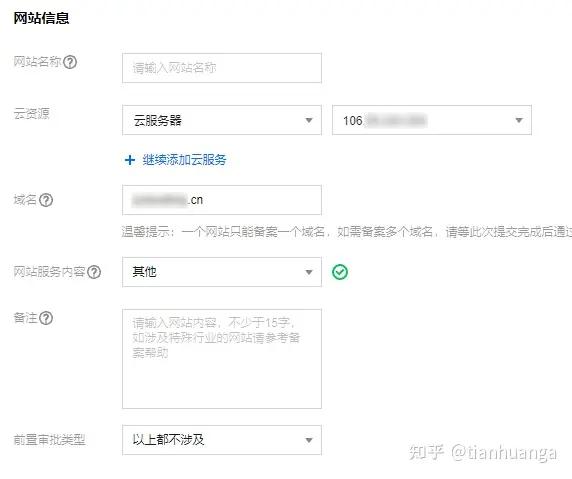Image resolution: width=572 pixels, height=479 pixels.
Task: Expand 前置审批类型 dropdown 以上都不涉及
Action: 222,440
